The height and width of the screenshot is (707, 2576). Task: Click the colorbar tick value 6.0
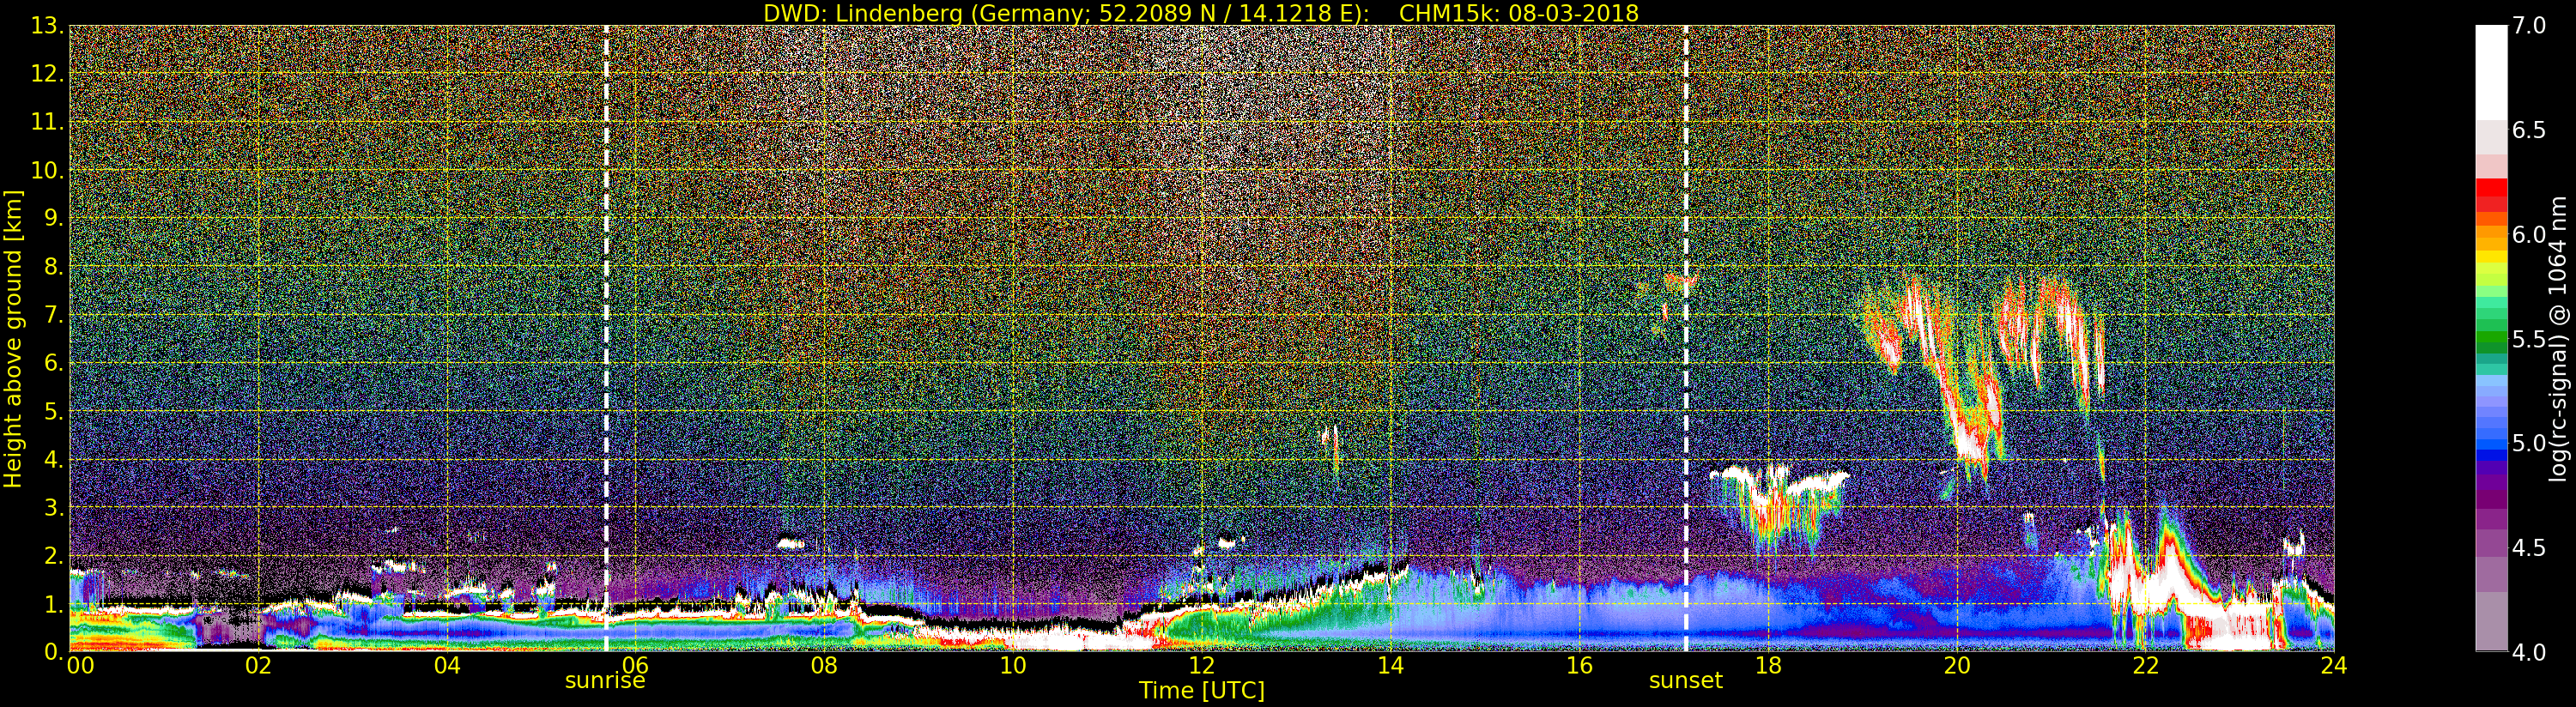coord(2529,234)
